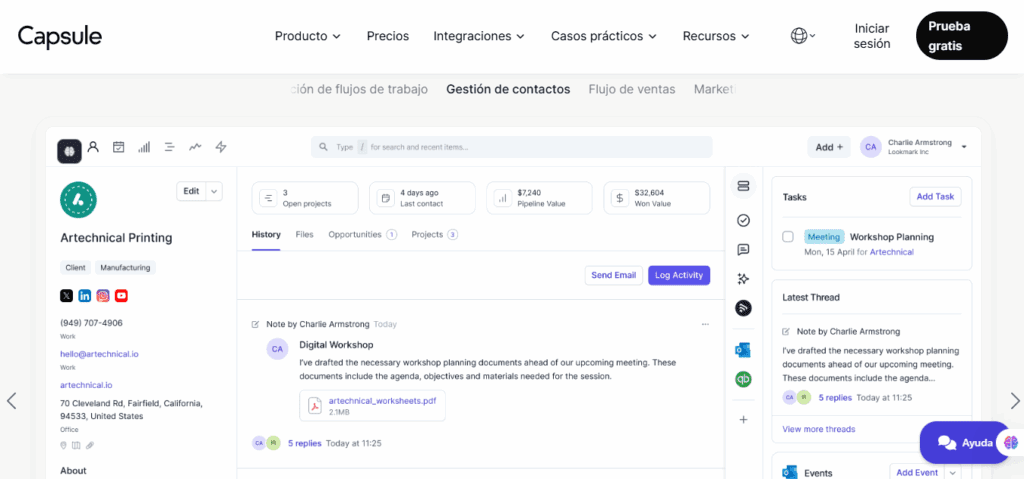Click the Won Value stat card

click(x=656, y=198)
